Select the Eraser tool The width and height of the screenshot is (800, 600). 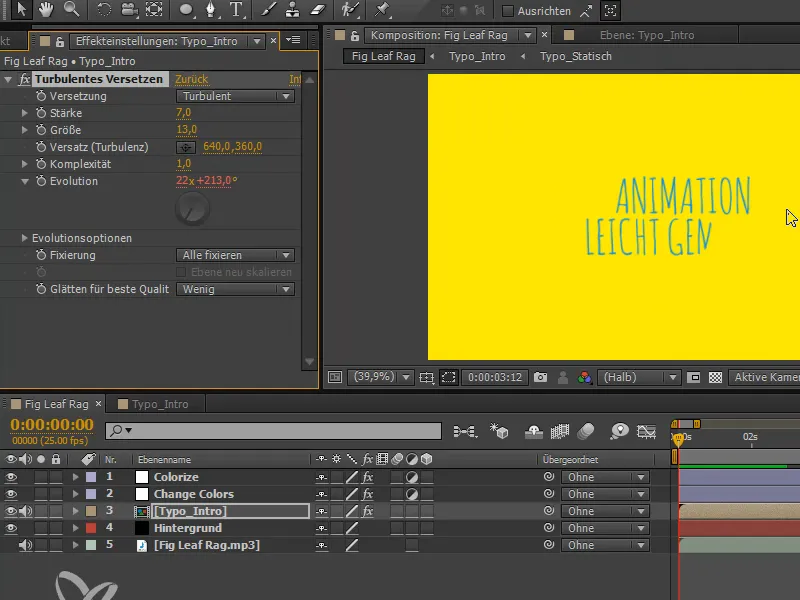(x=317, y=9)
